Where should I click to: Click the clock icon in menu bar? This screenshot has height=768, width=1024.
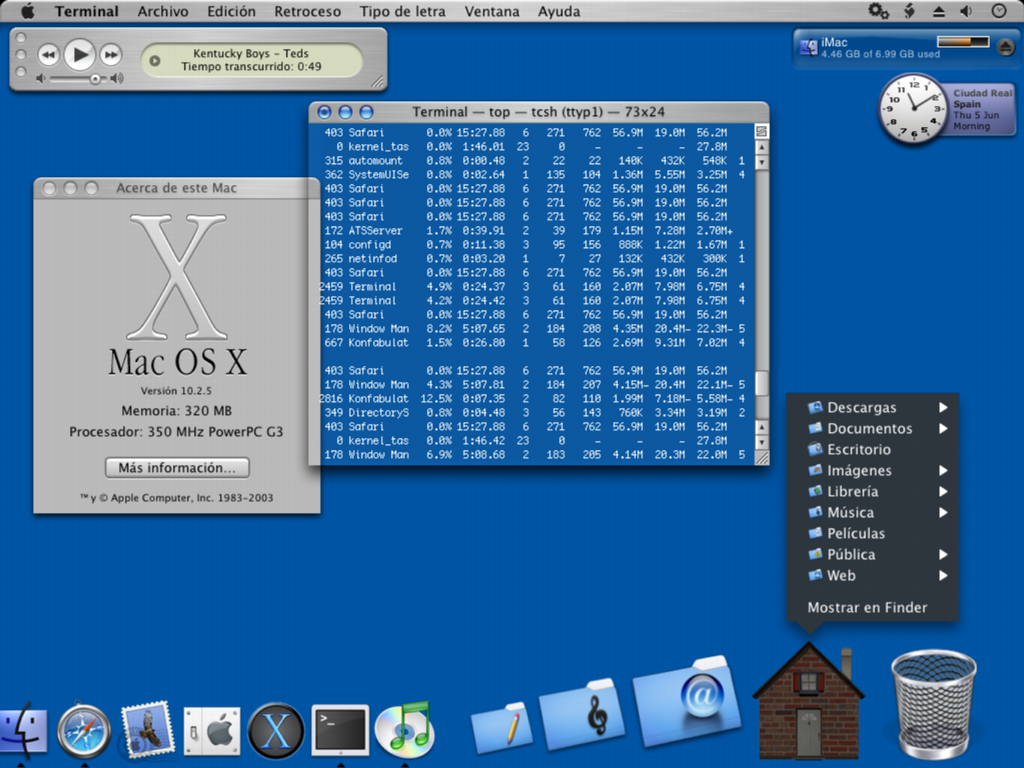[999, 11]
